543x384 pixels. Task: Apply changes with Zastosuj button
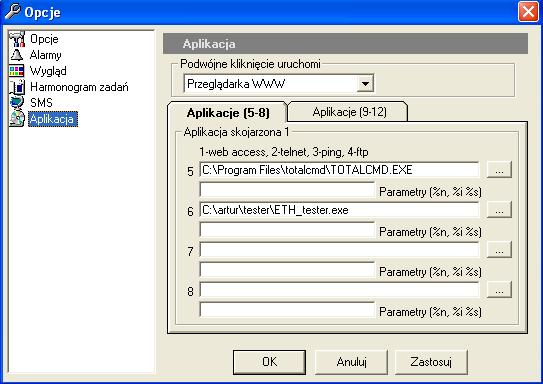[x=431, y=362]
